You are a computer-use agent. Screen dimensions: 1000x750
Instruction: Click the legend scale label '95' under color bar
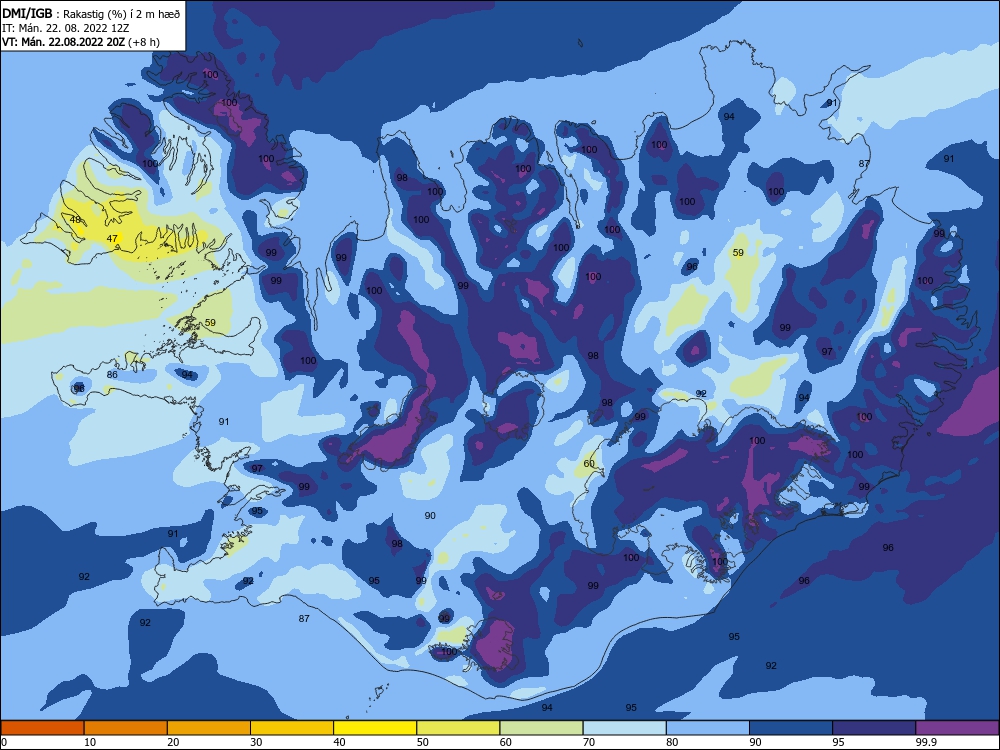pyautogui.click(x=839, y=742)
